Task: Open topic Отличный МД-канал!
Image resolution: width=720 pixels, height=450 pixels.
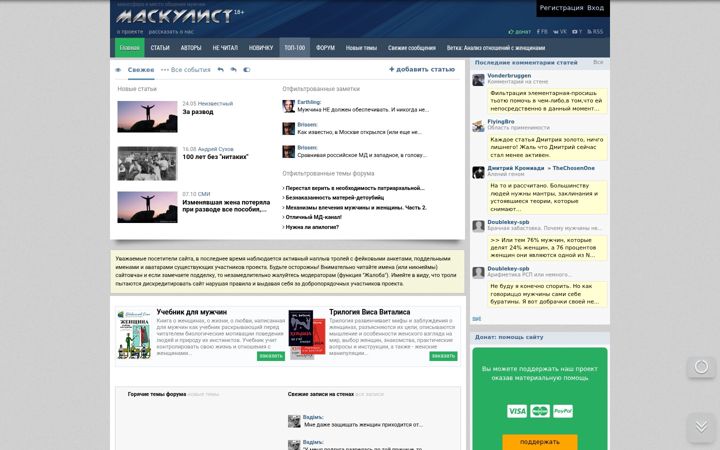Action: click(x=312, y=217)
